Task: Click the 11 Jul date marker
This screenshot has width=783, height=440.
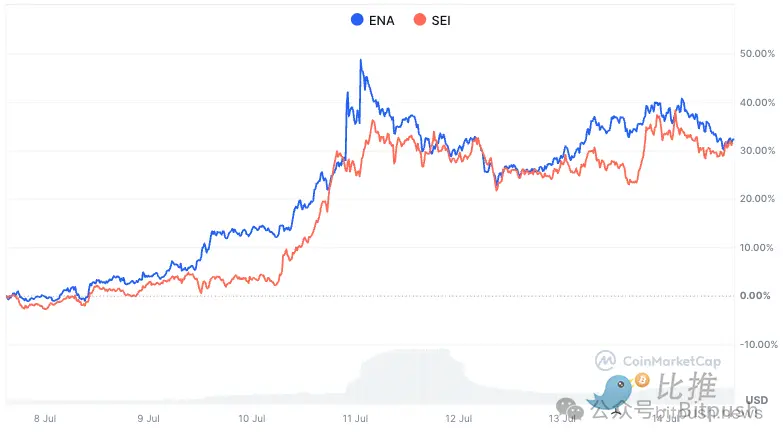Action: click(x=356, y=419)
